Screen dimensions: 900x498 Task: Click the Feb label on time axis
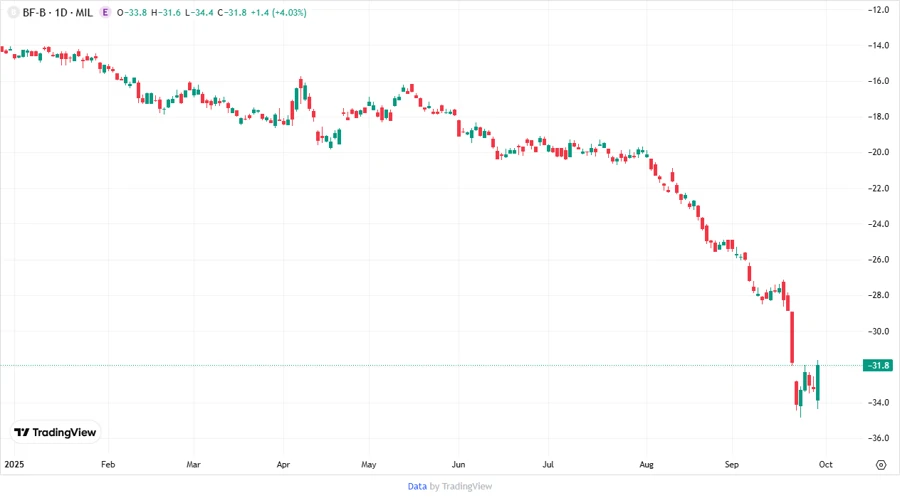coord(108,464)
